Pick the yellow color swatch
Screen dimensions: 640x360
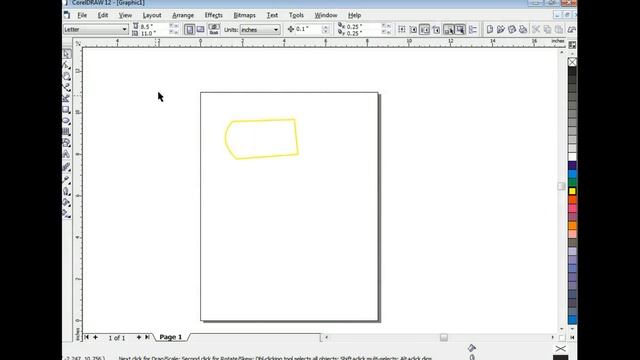click(572, 191)
